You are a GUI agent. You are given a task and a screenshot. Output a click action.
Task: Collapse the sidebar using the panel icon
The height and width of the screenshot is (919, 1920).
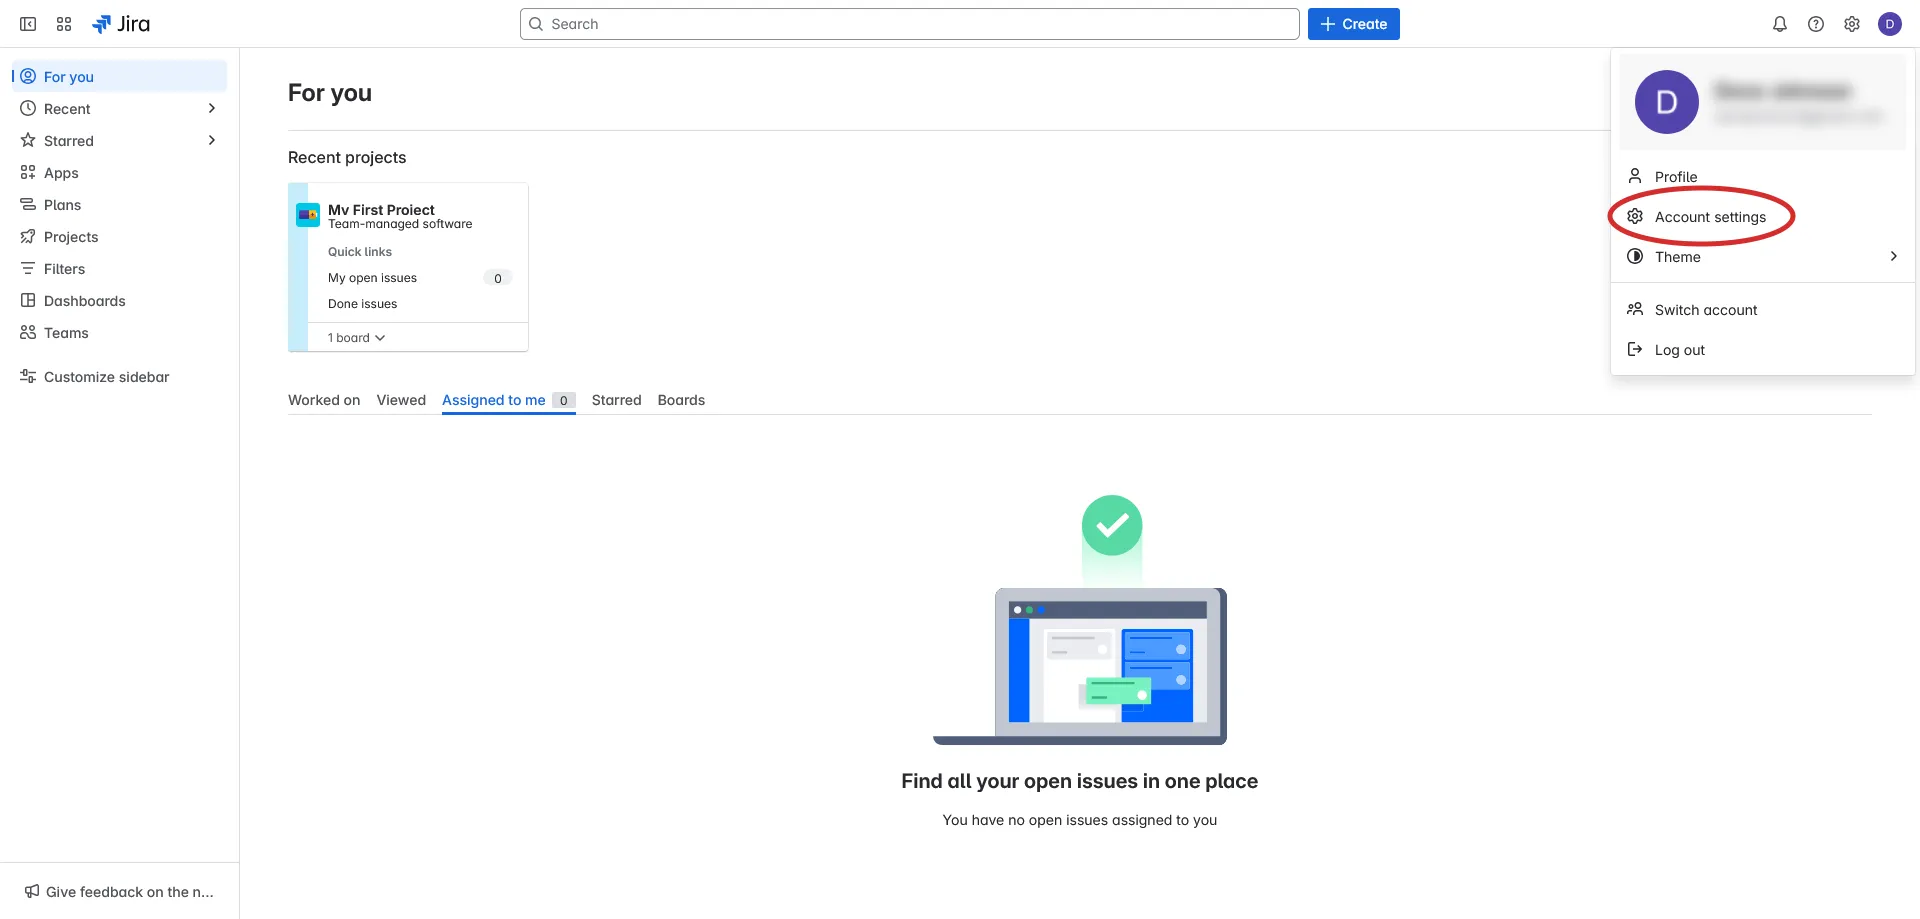(x=28, y=24)
